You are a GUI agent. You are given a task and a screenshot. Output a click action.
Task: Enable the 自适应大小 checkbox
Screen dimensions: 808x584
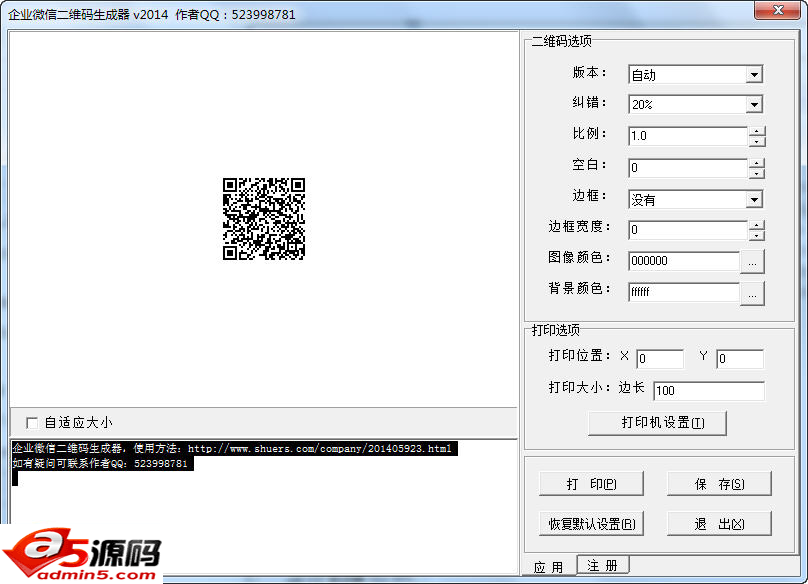[32, 423]
